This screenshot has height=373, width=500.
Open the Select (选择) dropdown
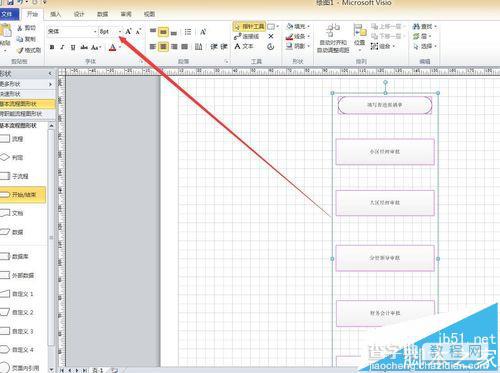click(425, 46)
